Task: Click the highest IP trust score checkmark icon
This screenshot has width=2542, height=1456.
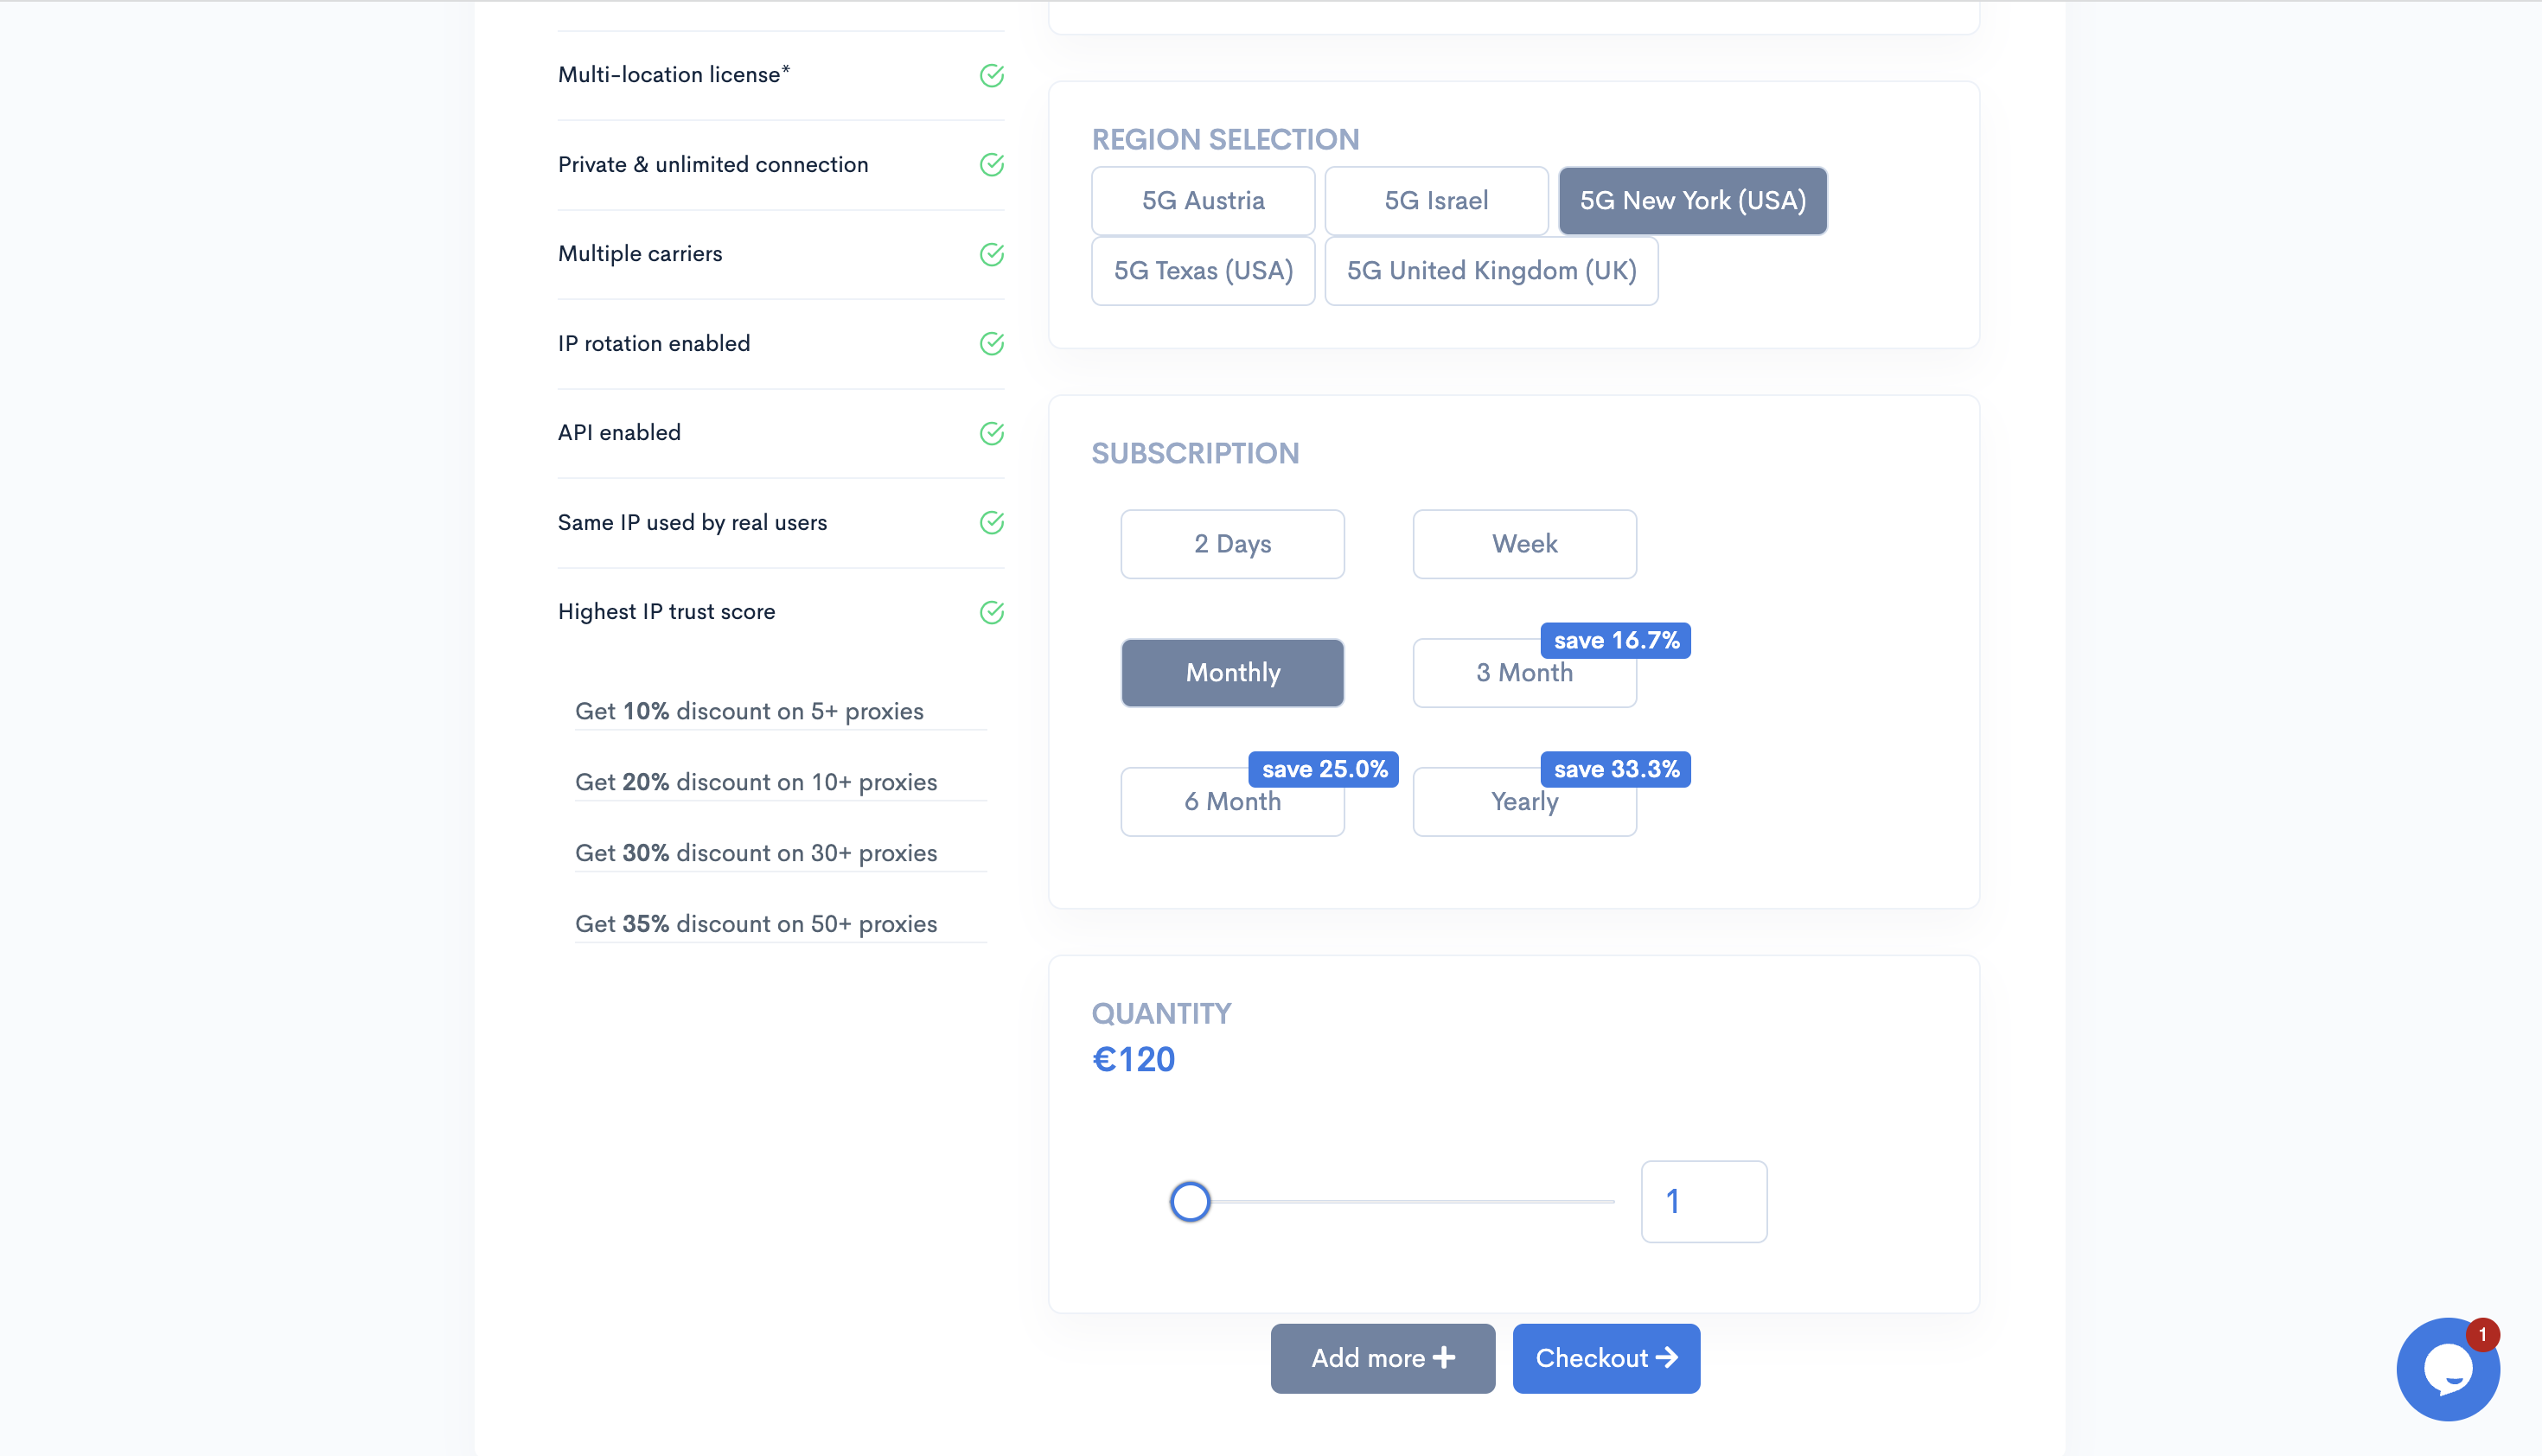Action: [992, 611]
